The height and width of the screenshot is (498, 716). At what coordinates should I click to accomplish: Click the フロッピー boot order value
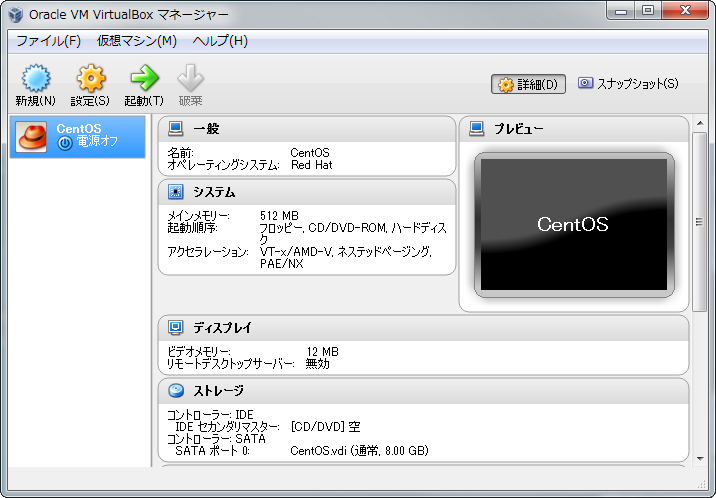[x=353, y=233]
